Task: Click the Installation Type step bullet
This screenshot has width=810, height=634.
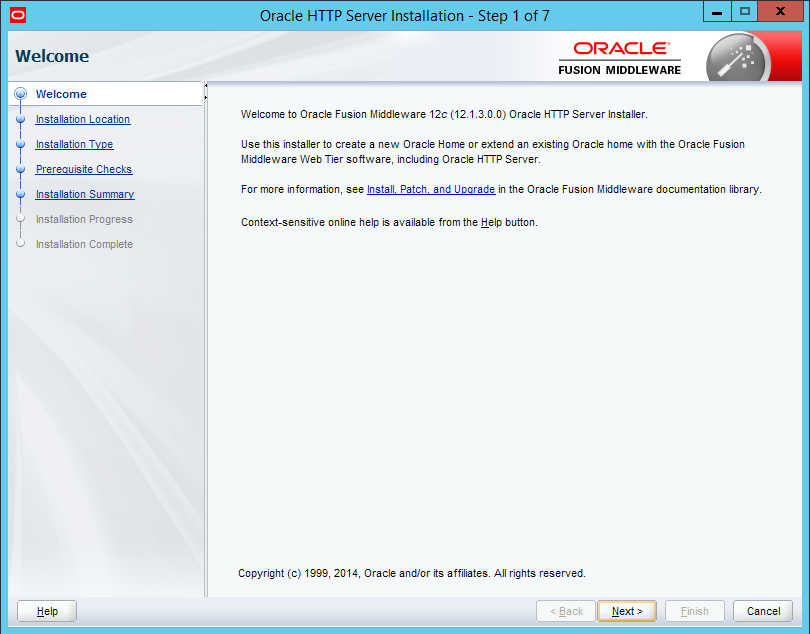Action: (20, 144)
